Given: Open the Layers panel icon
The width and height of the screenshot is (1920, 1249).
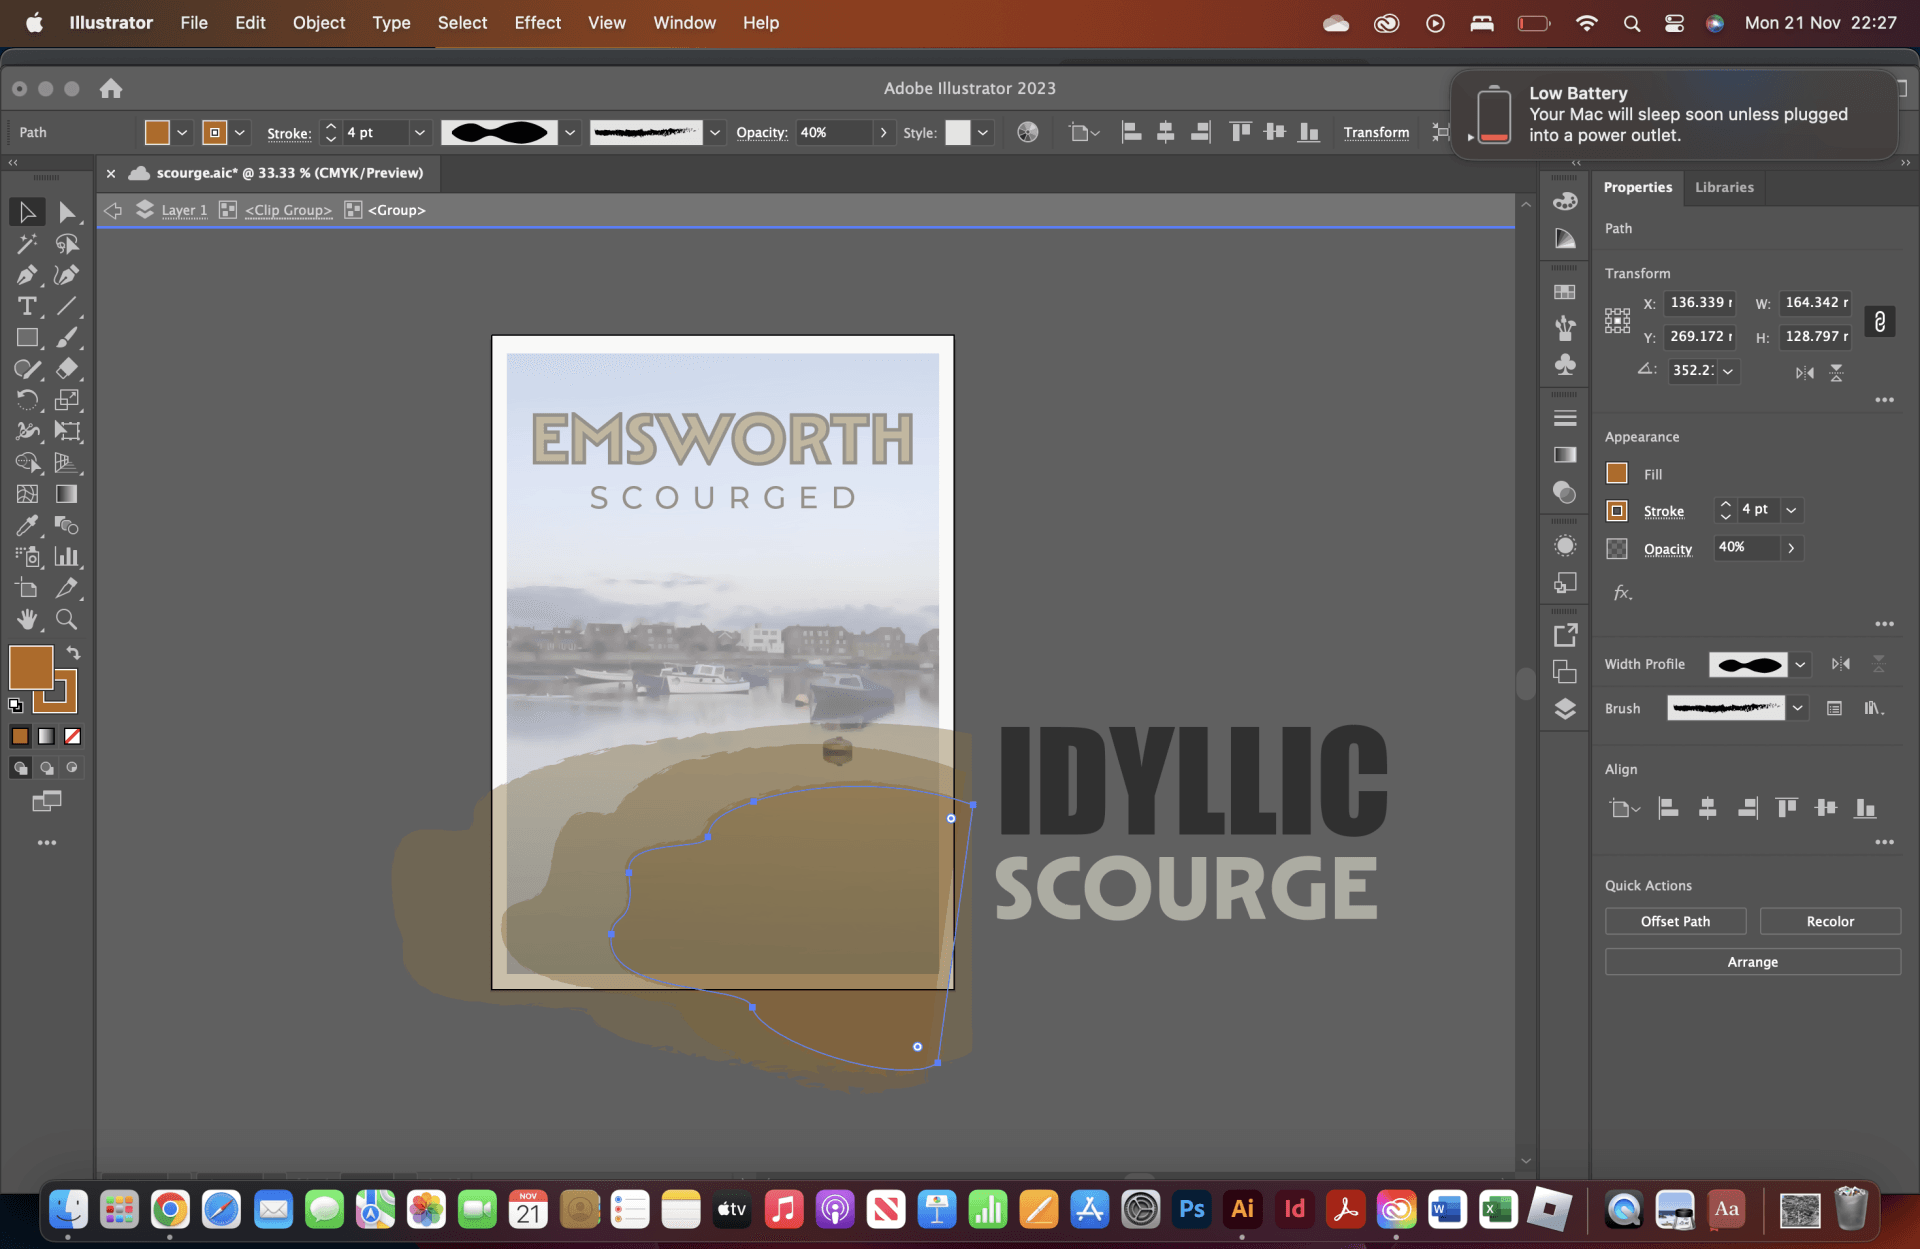Looking at the screenshot, I should coord(1565,709).
